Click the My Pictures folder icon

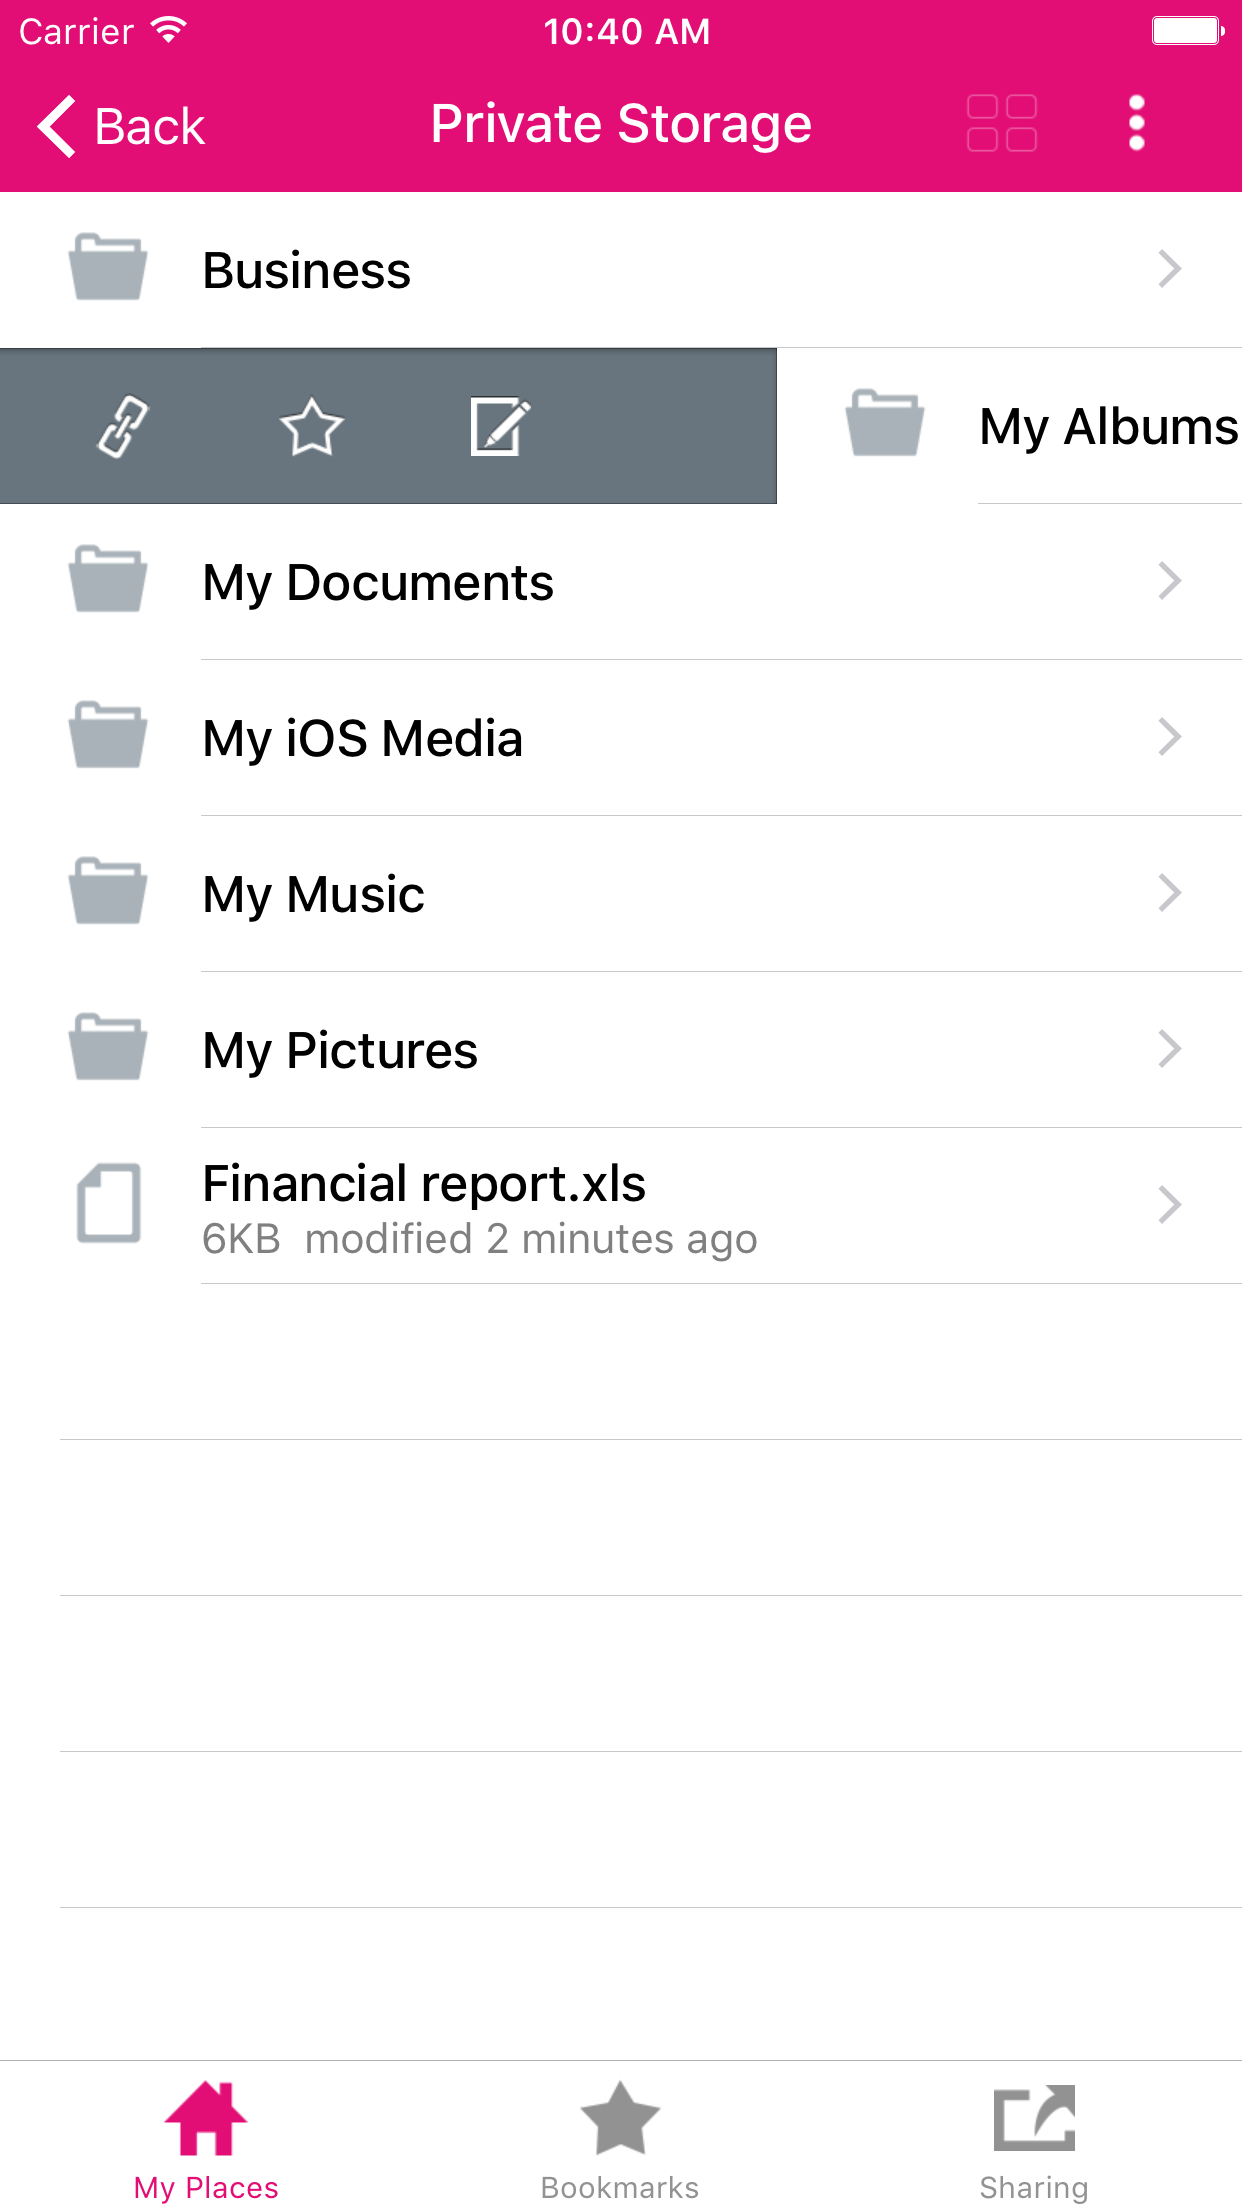(x=108, y=1049)
